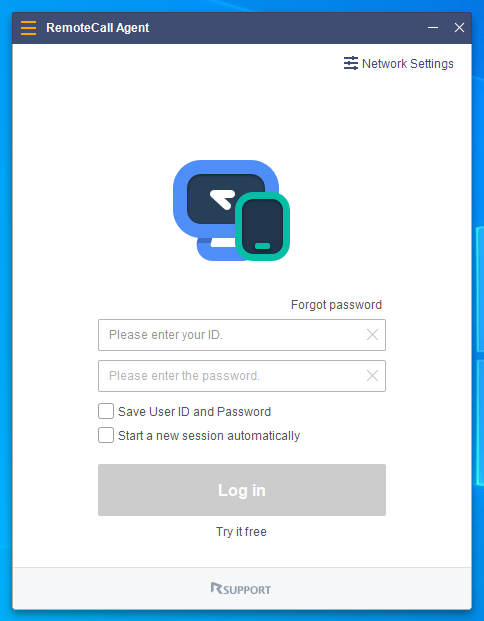This screenshot has width=484, height=621.
Task: Enable Save User ID and Password checkbox
Action: click(106, 411)
